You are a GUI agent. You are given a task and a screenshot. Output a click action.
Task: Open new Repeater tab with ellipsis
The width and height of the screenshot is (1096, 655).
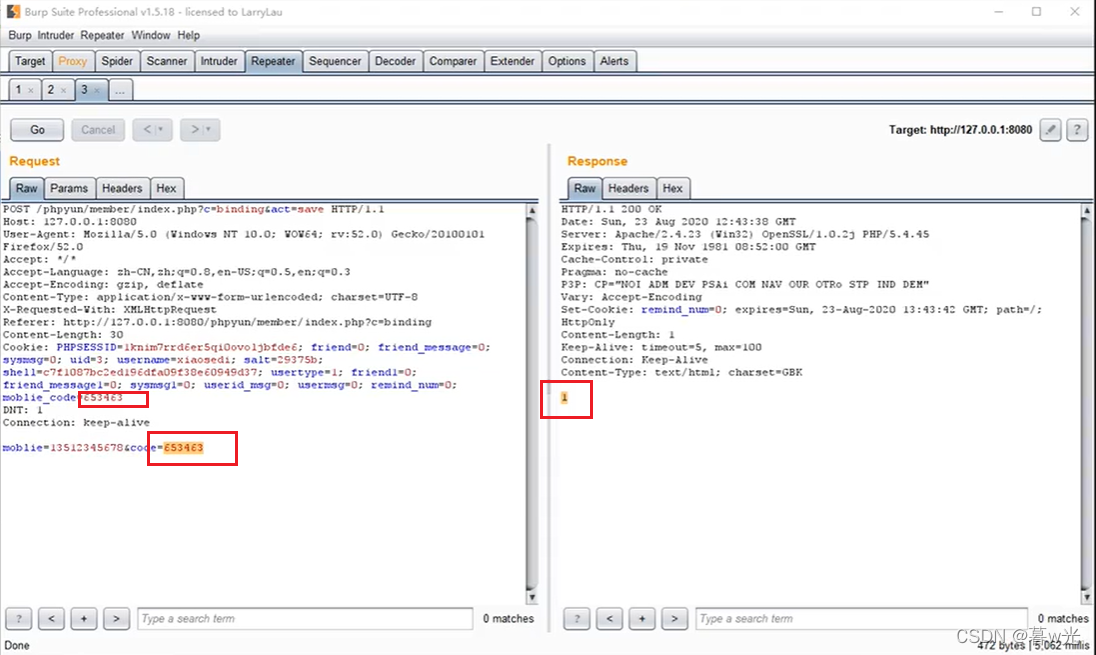coord(120,89)
